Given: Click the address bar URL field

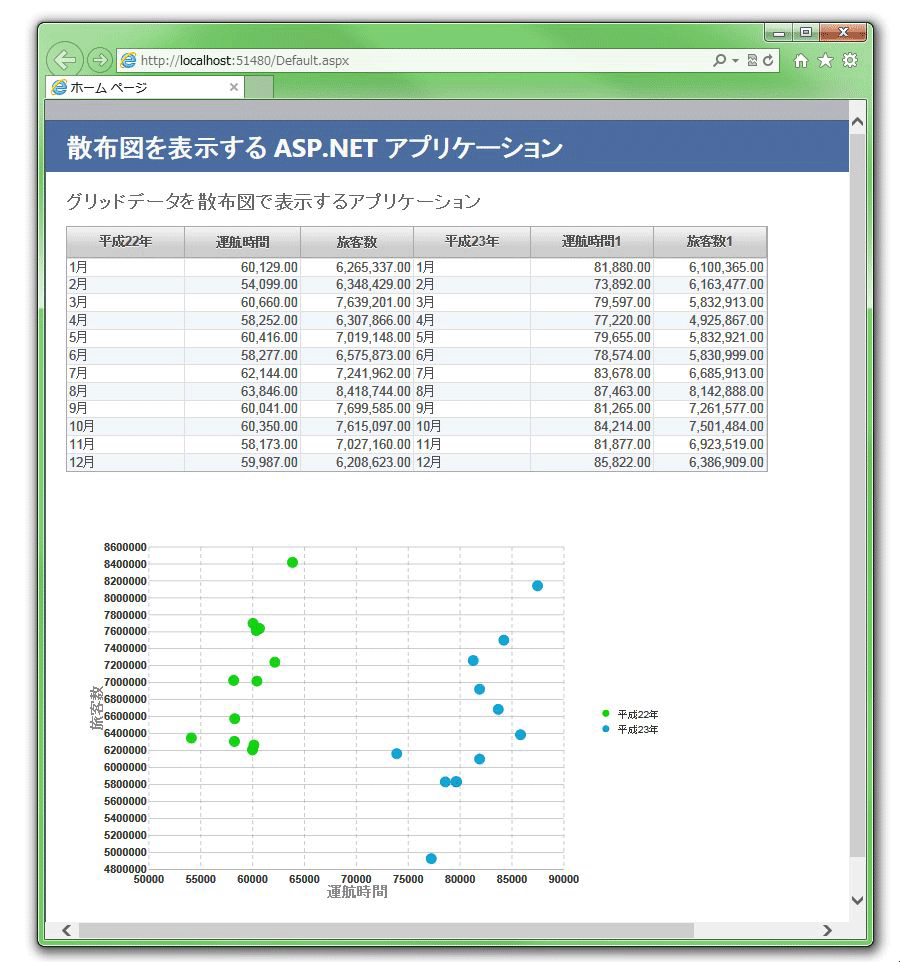Looking at the screenshot, I should click(x=400, y=60).
